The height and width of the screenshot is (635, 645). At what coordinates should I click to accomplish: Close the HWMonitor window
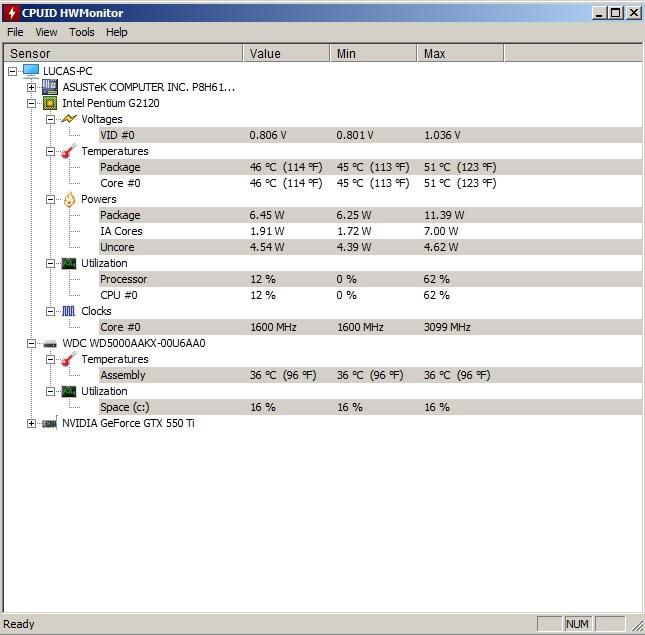634,13
